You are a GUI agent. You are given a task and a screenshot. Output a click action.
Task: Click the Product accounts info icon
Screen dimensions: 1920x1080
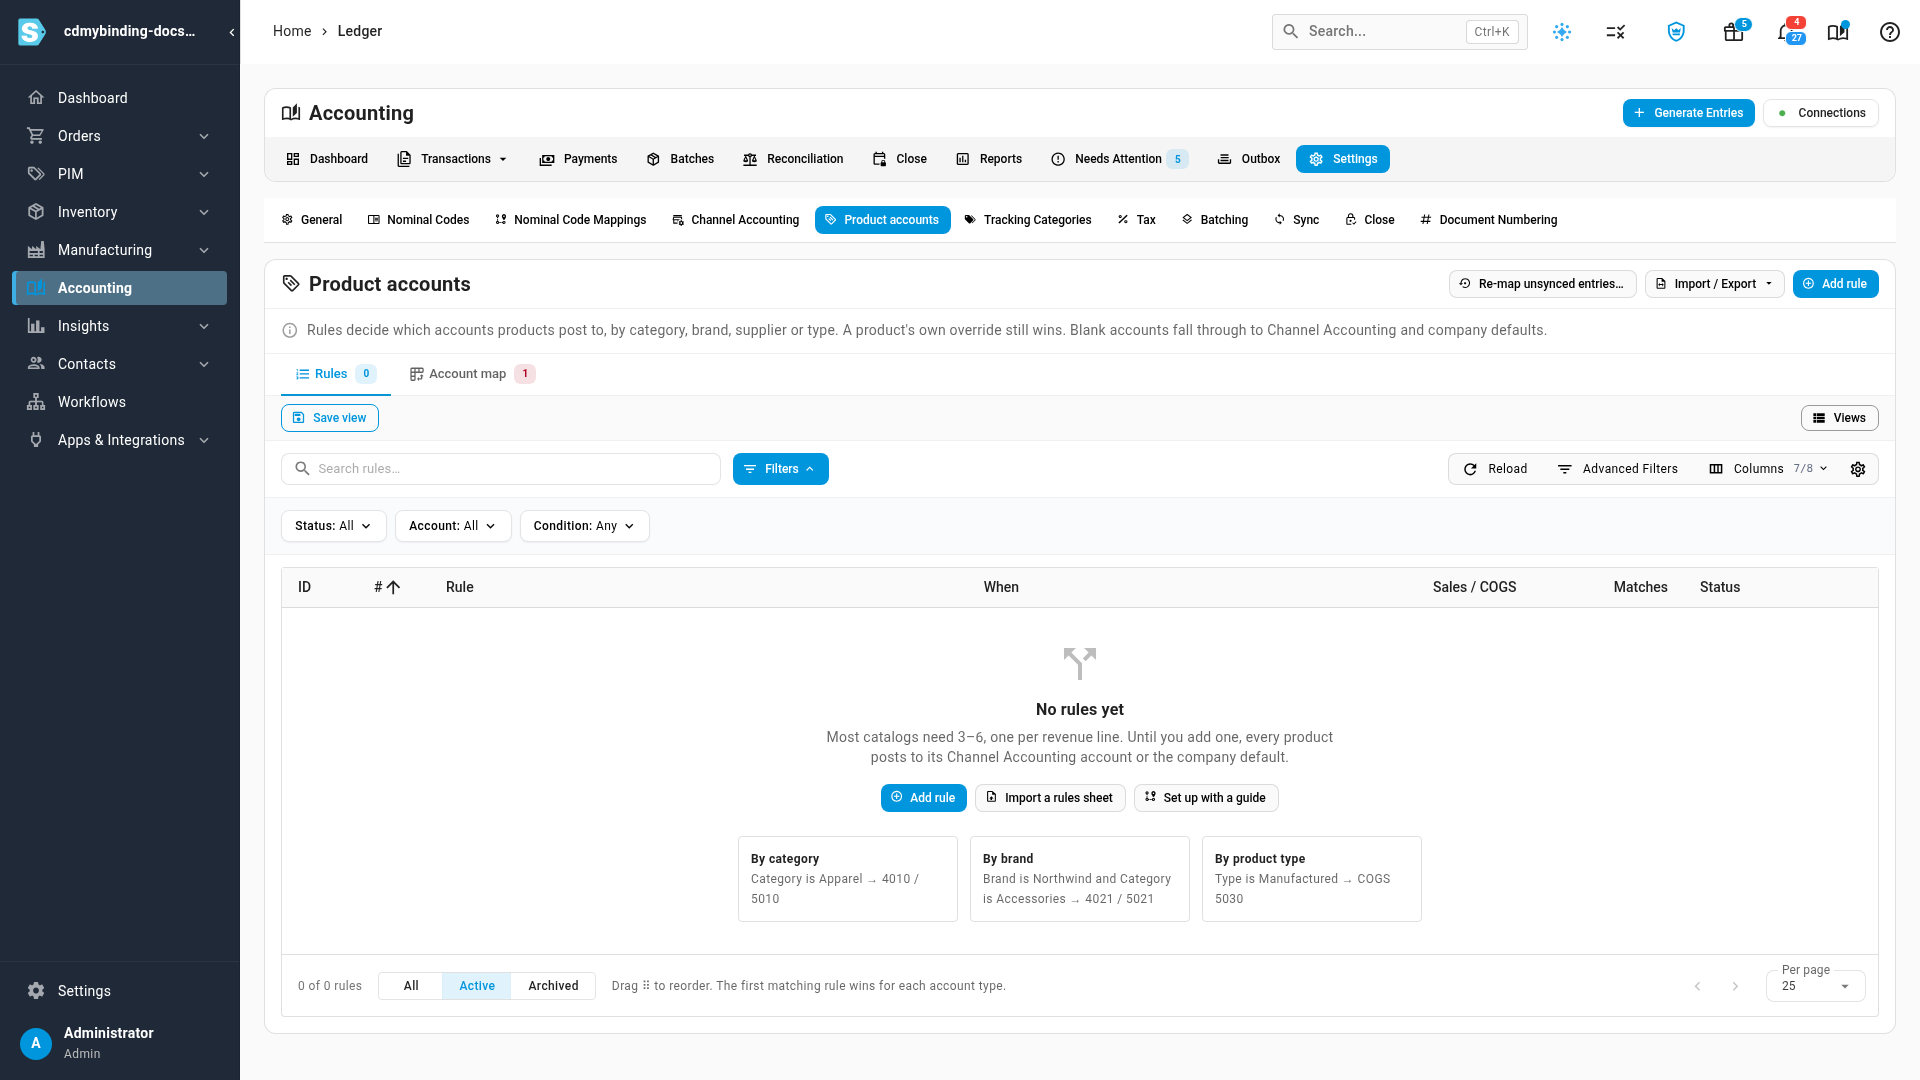(290, 330)
